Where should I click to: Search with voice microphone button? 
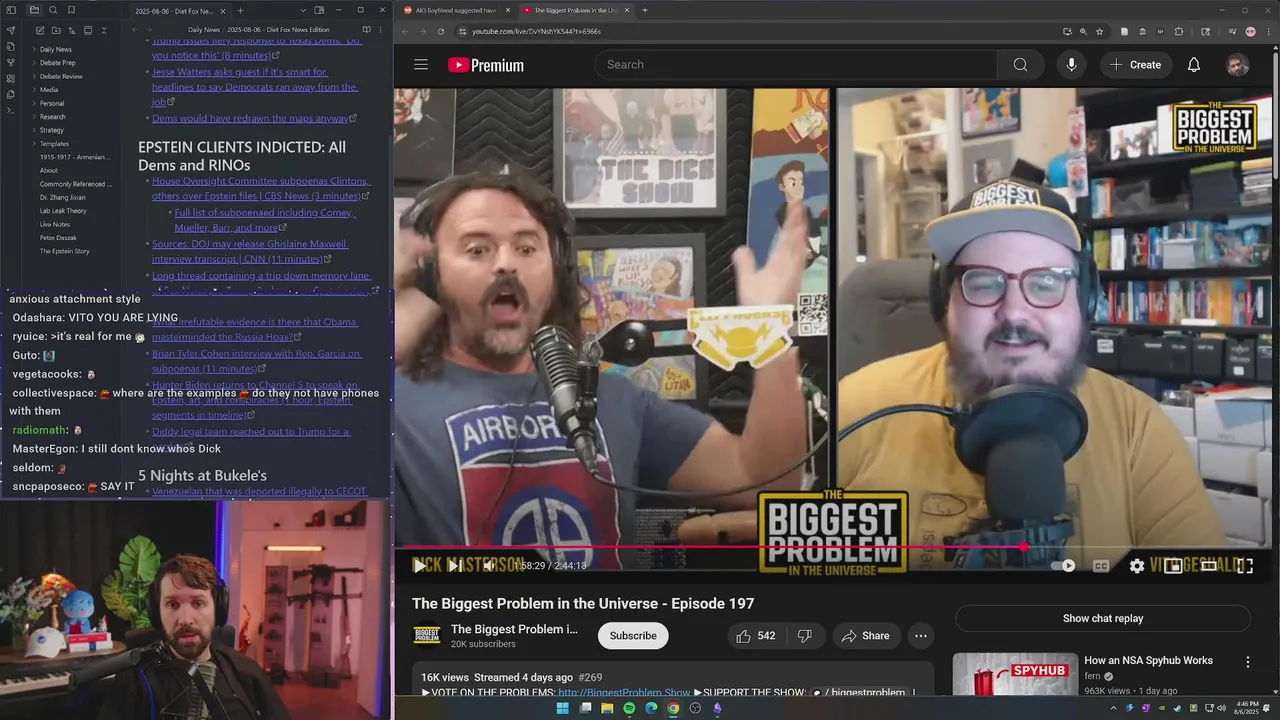pyautogui.click(x=1071, y=65)
